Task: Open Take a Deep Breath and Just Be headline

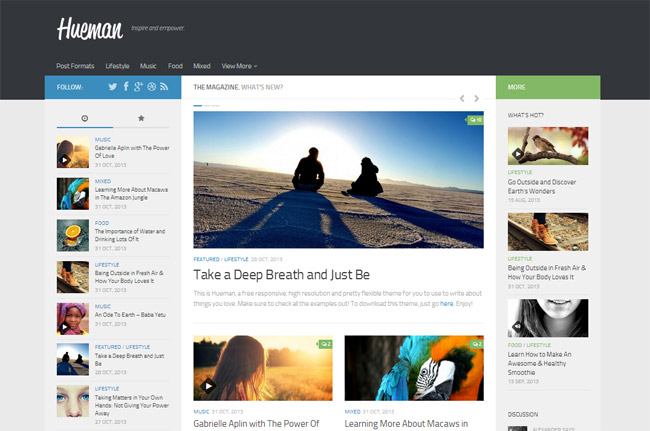Action: click(281, 275)
